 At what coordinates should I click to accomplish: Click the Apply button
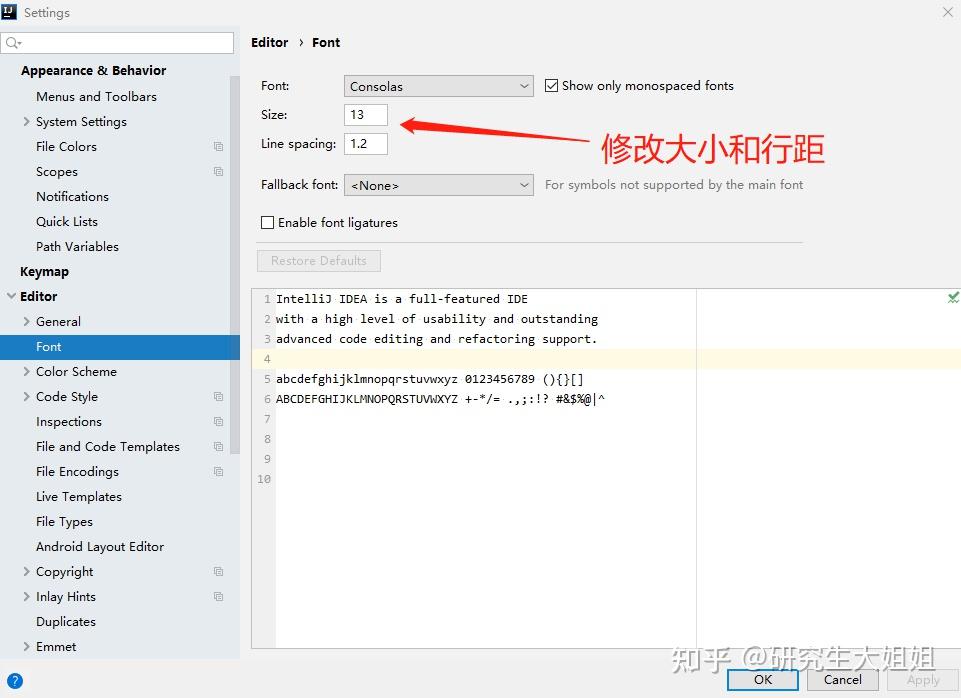923,680
